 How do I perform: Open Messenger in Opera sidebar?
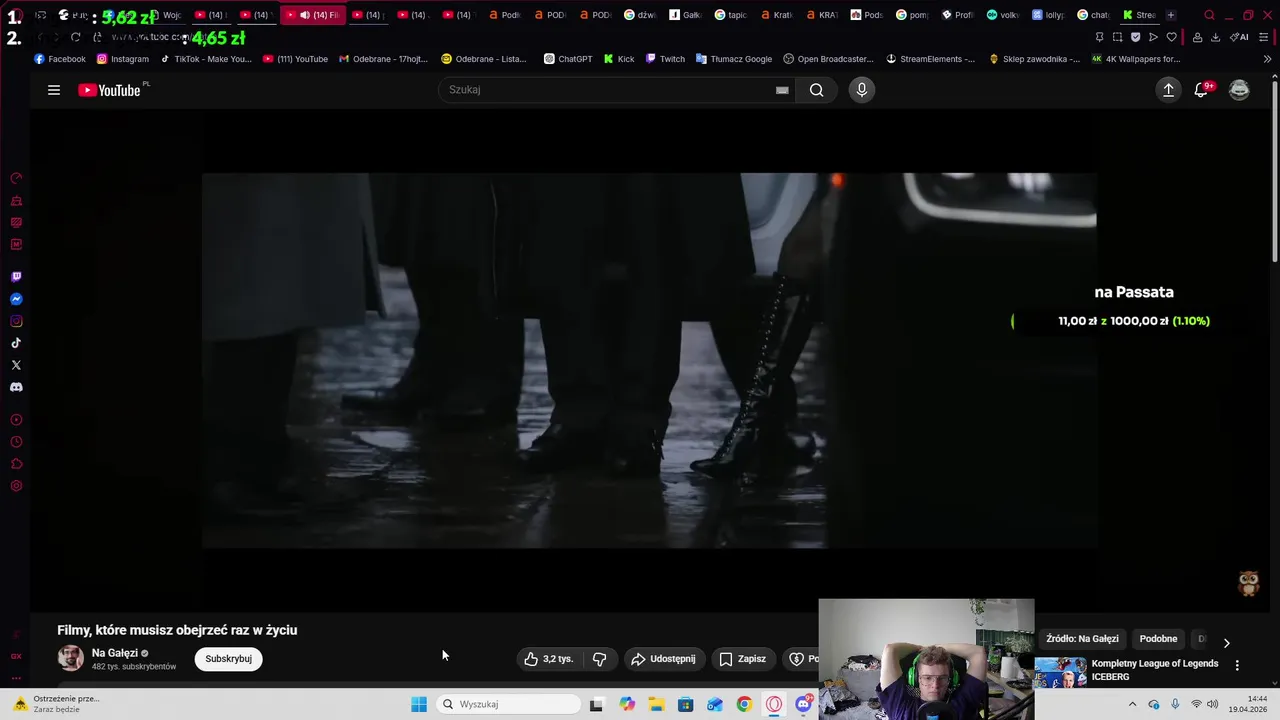(16, 299)
